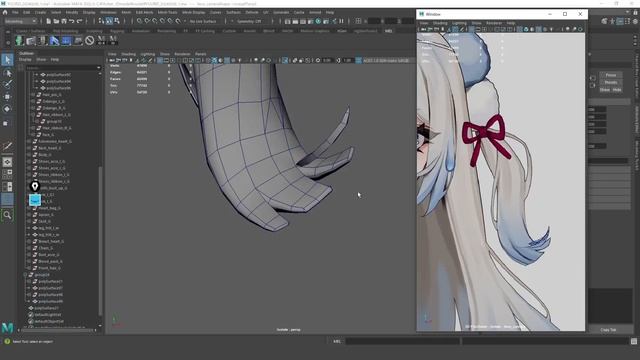Activate the Scale tool in toolbox
Image resolution: width=640 pixels, height=360 pixels.
click(7, 123)
